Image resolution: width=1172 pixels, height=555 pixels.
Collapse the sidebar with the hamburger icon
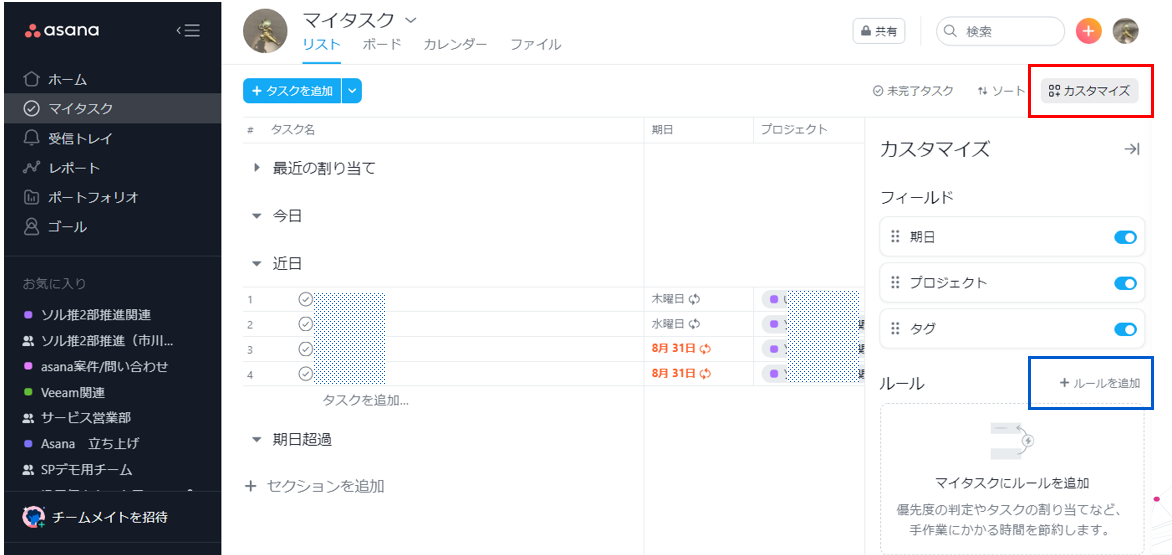(x=188, y=31)
